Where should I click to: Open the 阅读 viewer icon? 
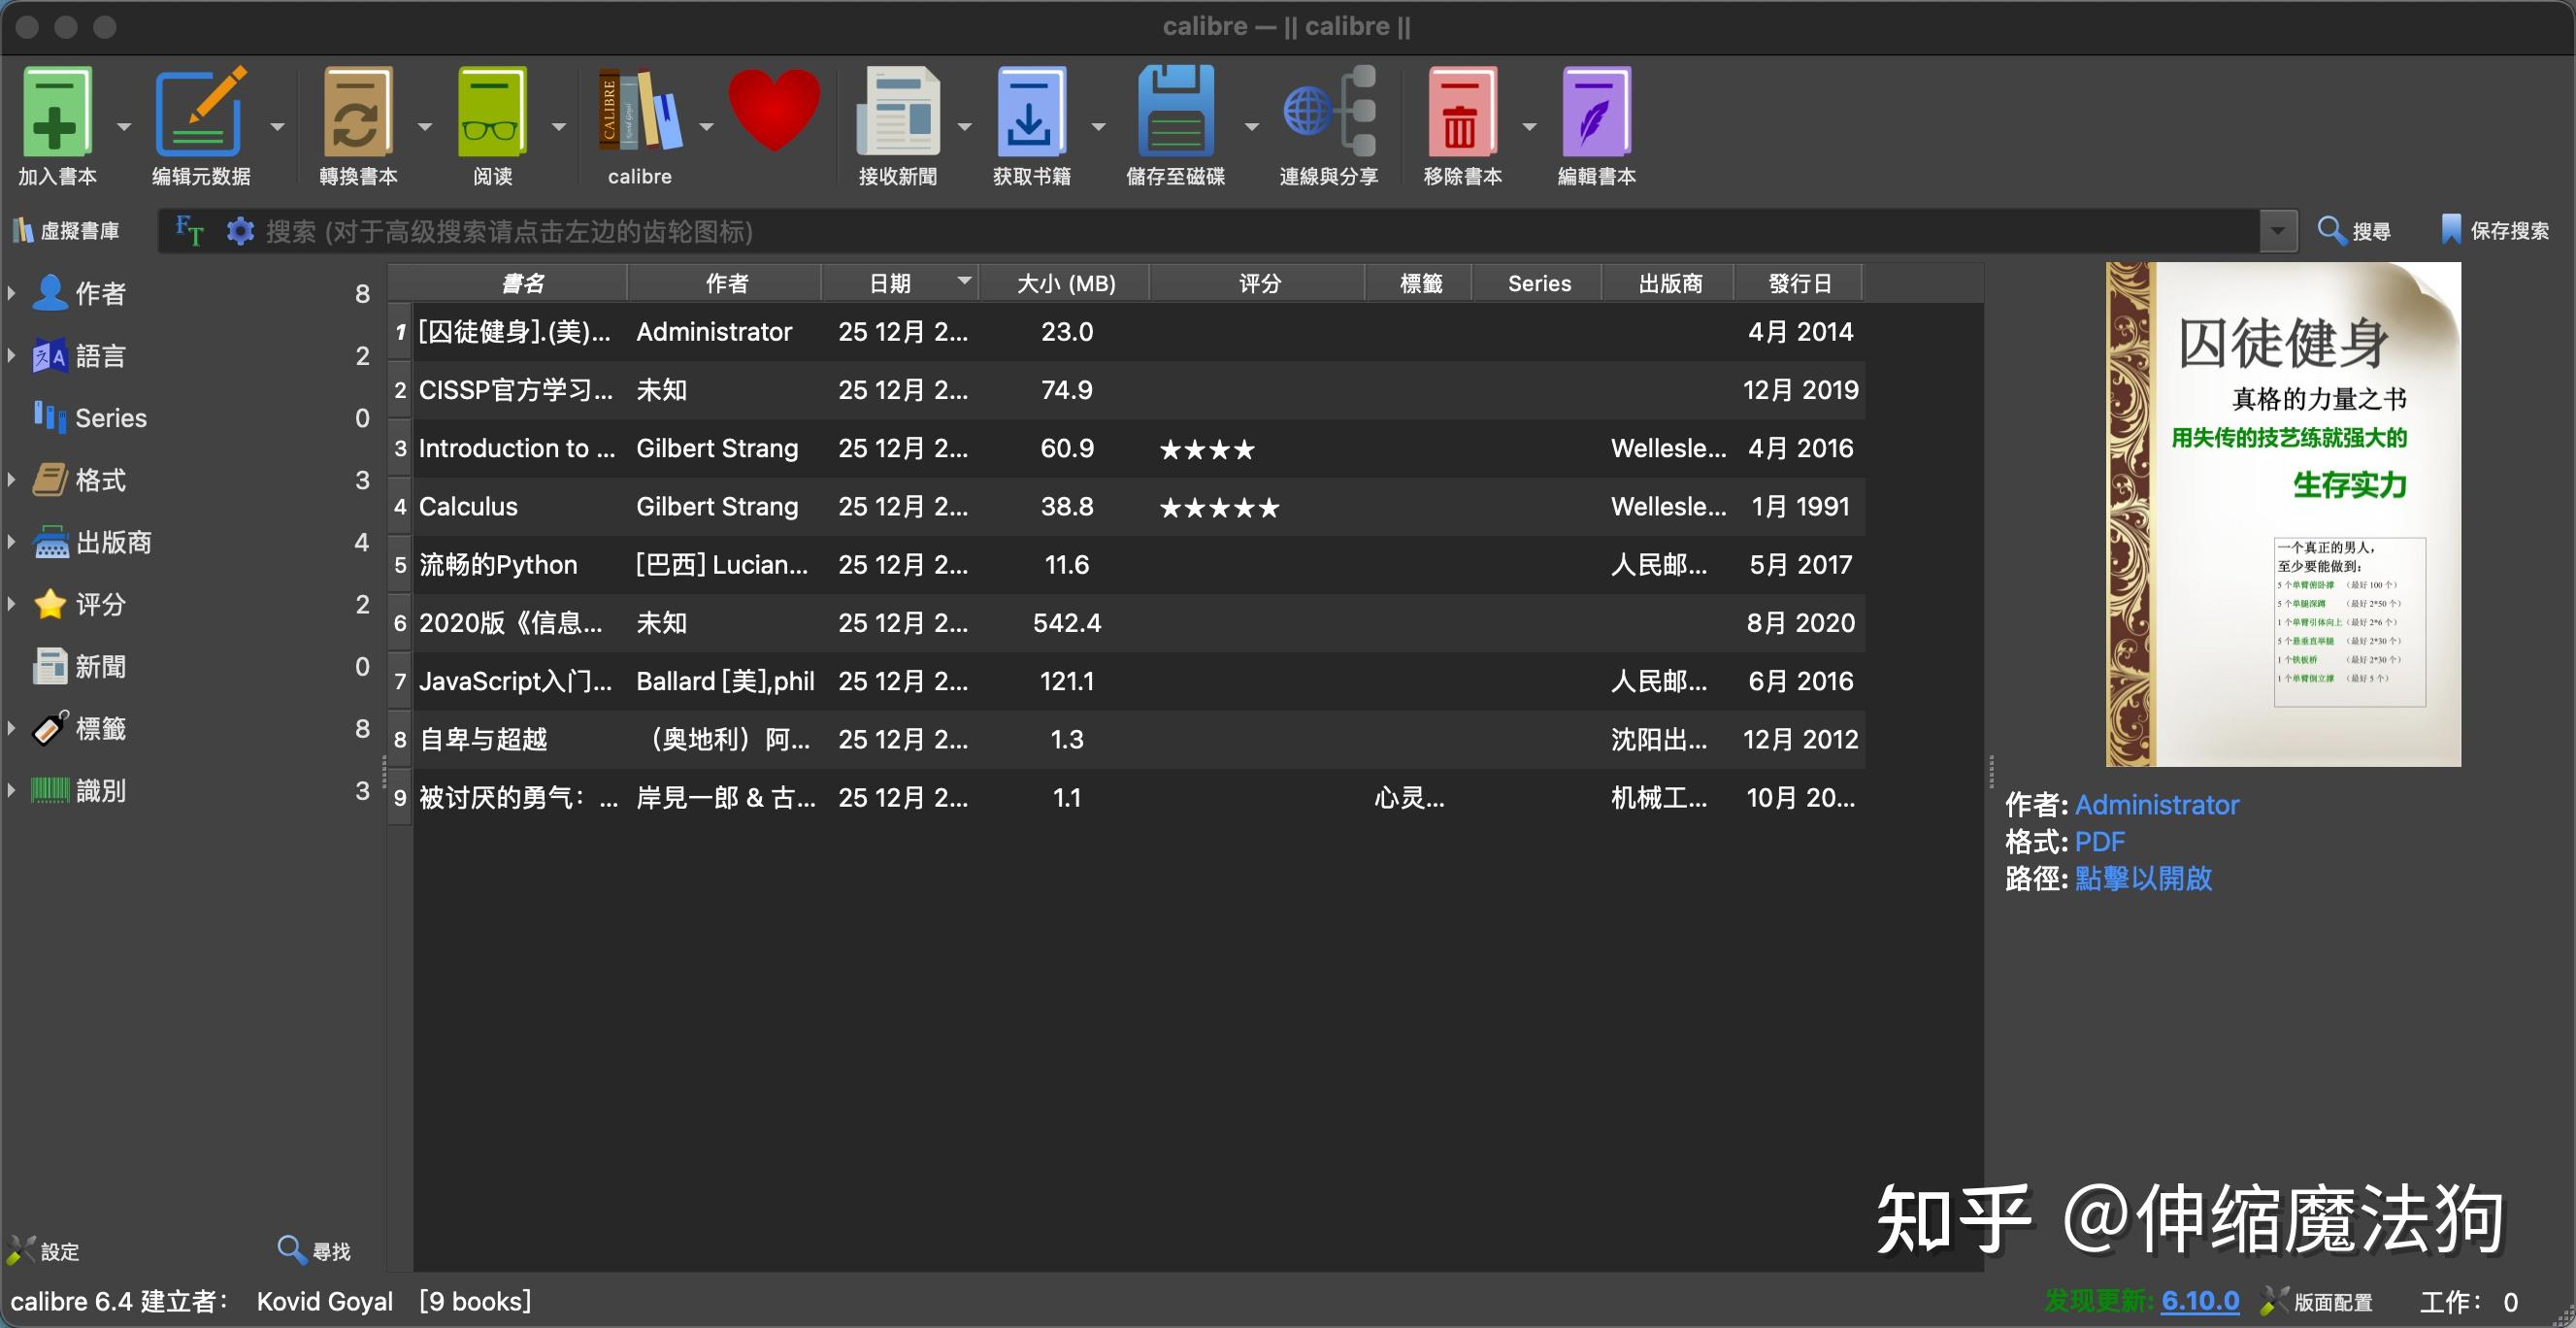tap(492, 113)
